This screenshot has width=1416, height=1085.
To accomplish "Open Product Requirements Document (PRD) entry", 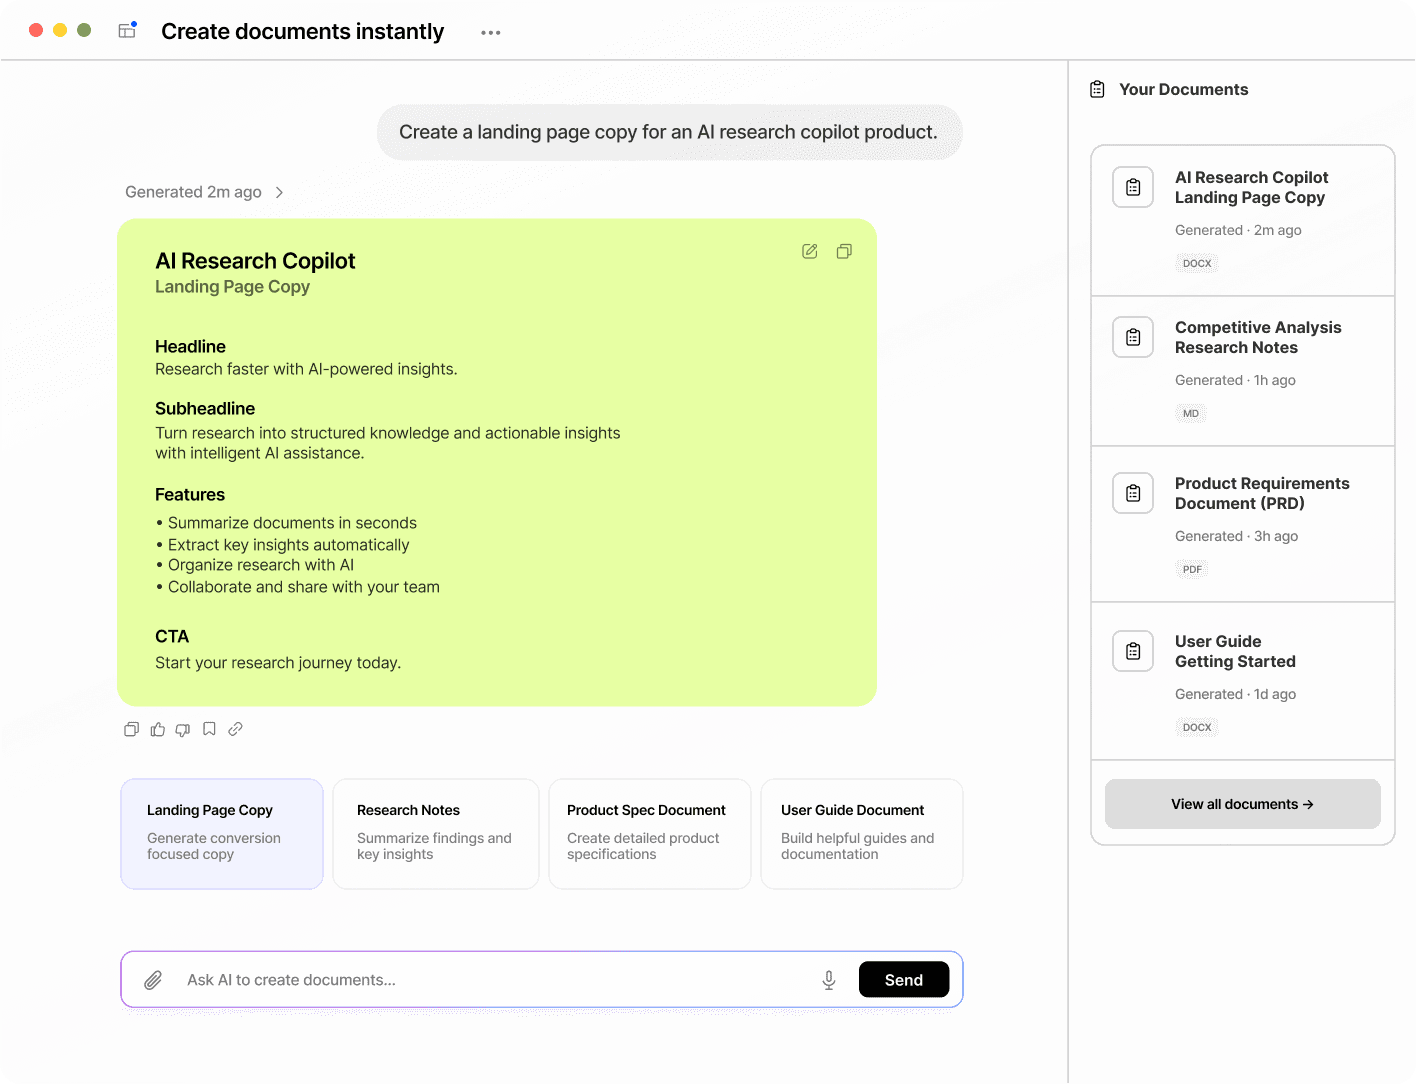I will click(x=1243, y=524).
